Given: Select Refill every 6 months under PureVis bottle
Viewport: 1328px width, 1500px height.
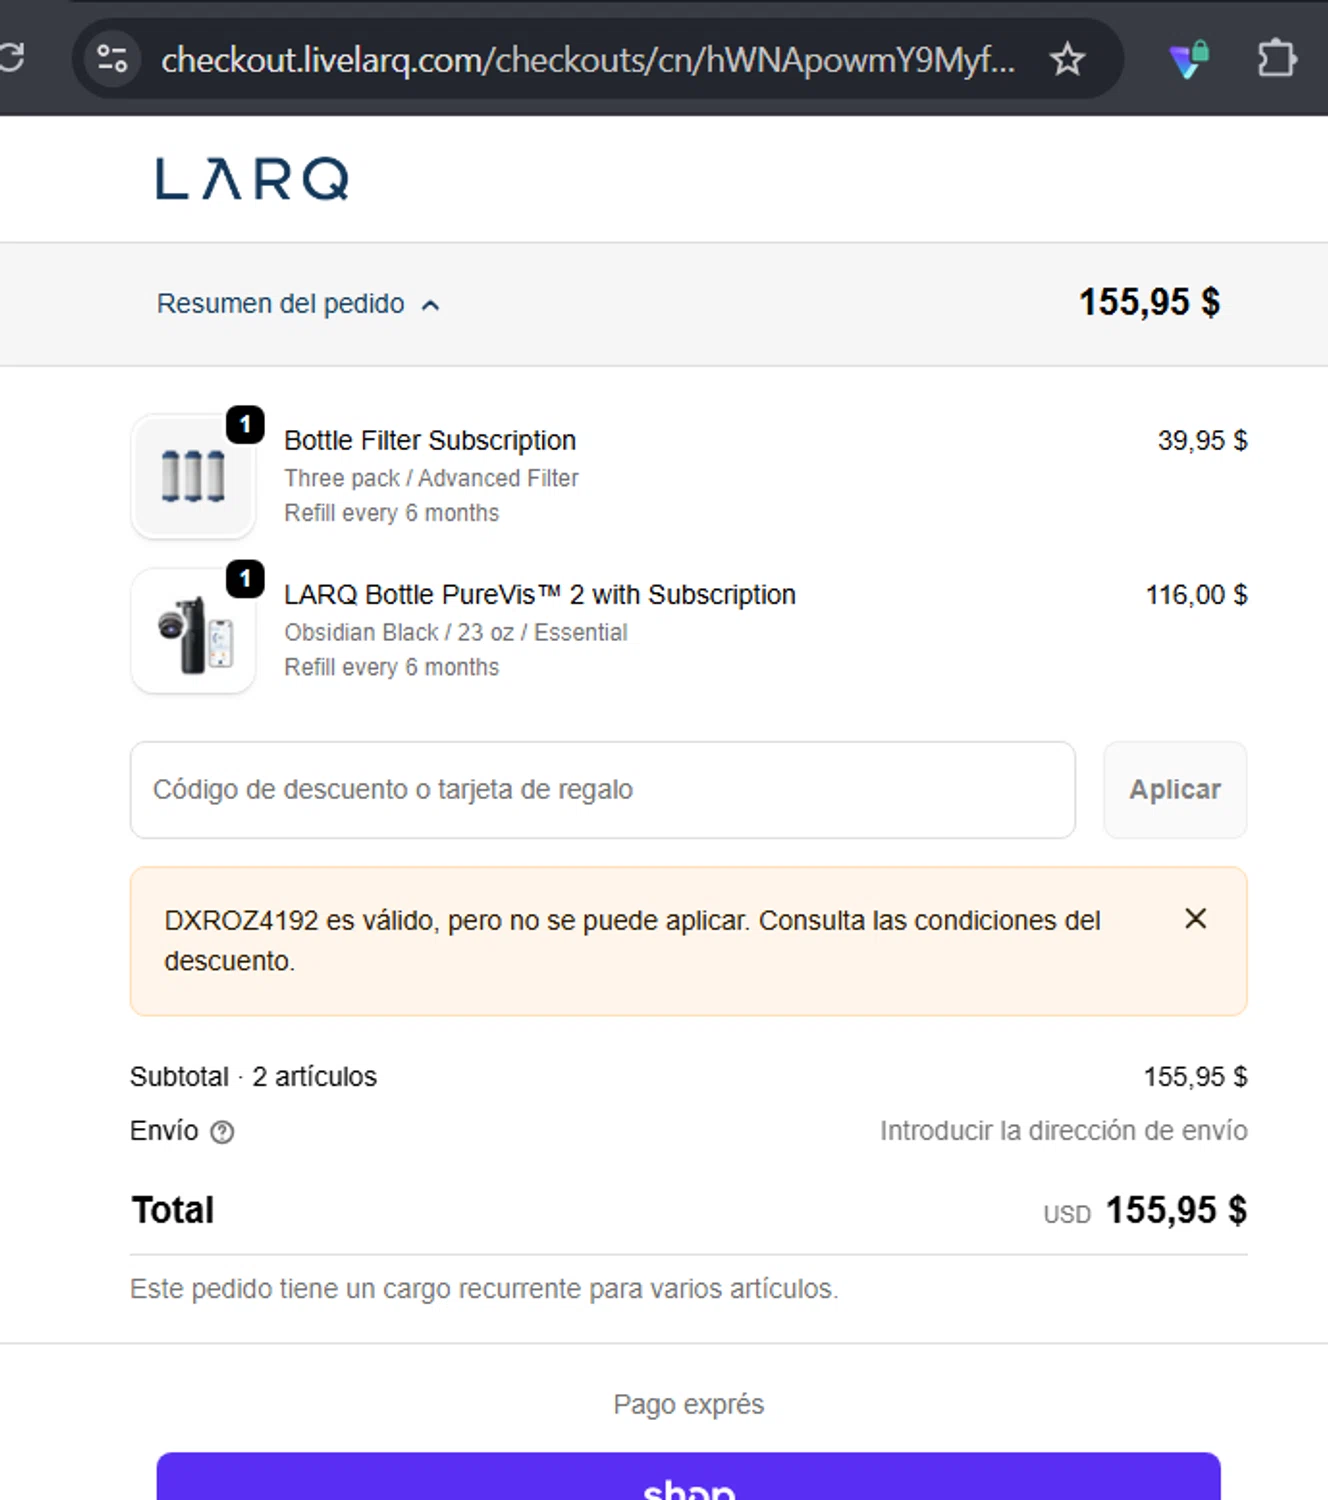Looking at the screenshot, I should click(x=391, y=667).
